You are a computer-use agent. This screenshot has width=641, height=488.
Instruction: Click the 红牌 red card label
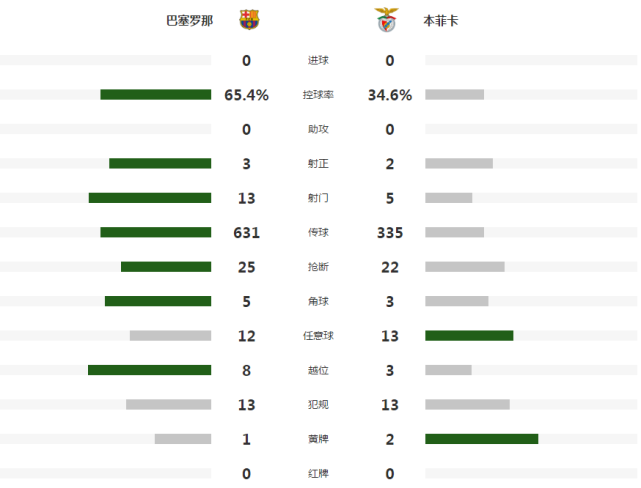click(318, 473)
